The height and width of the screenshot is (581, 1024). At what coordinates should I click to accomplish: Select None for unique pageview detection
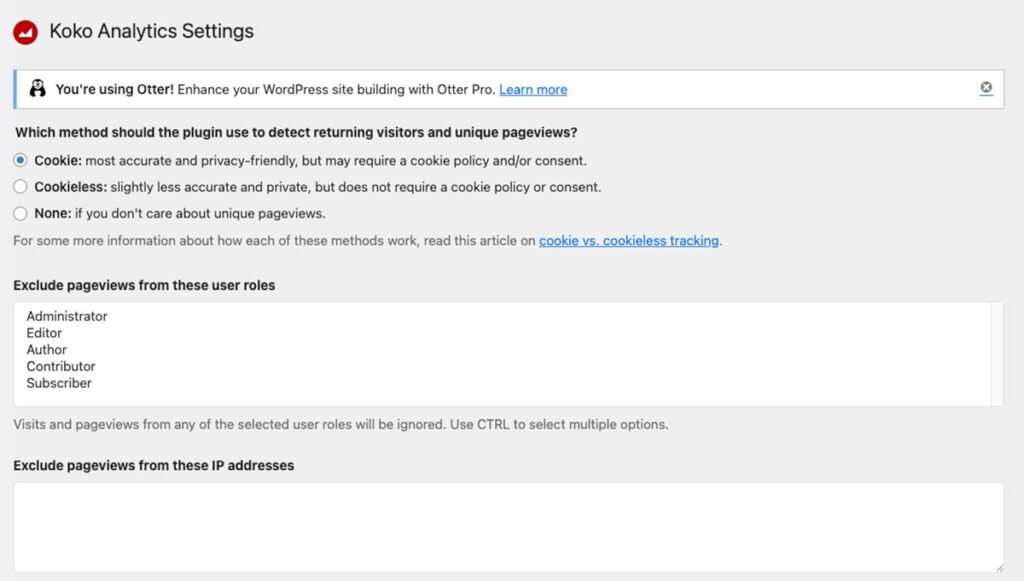[20, 213]
